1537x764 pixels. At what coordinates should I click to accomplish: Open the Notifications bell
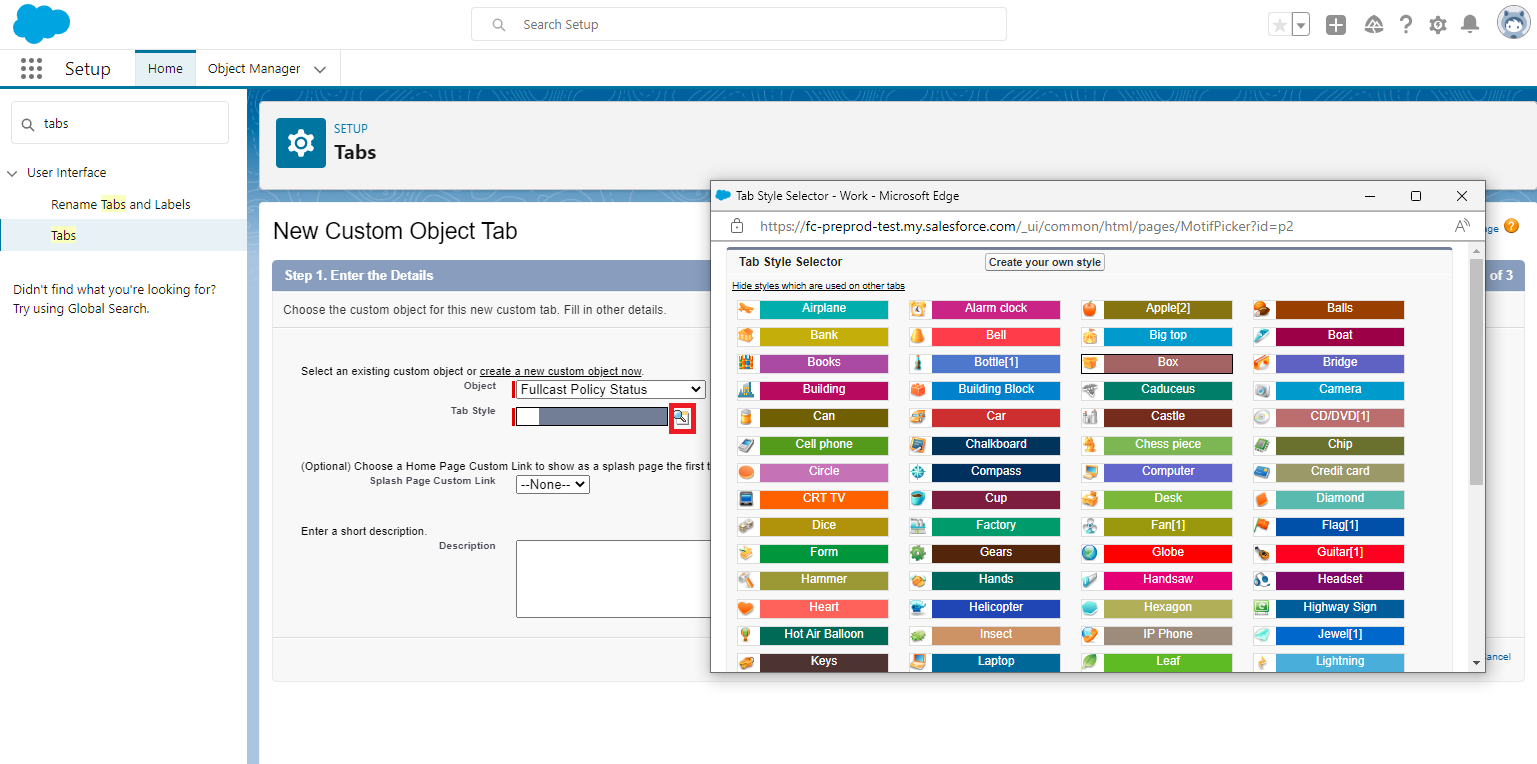point(1470,25)
